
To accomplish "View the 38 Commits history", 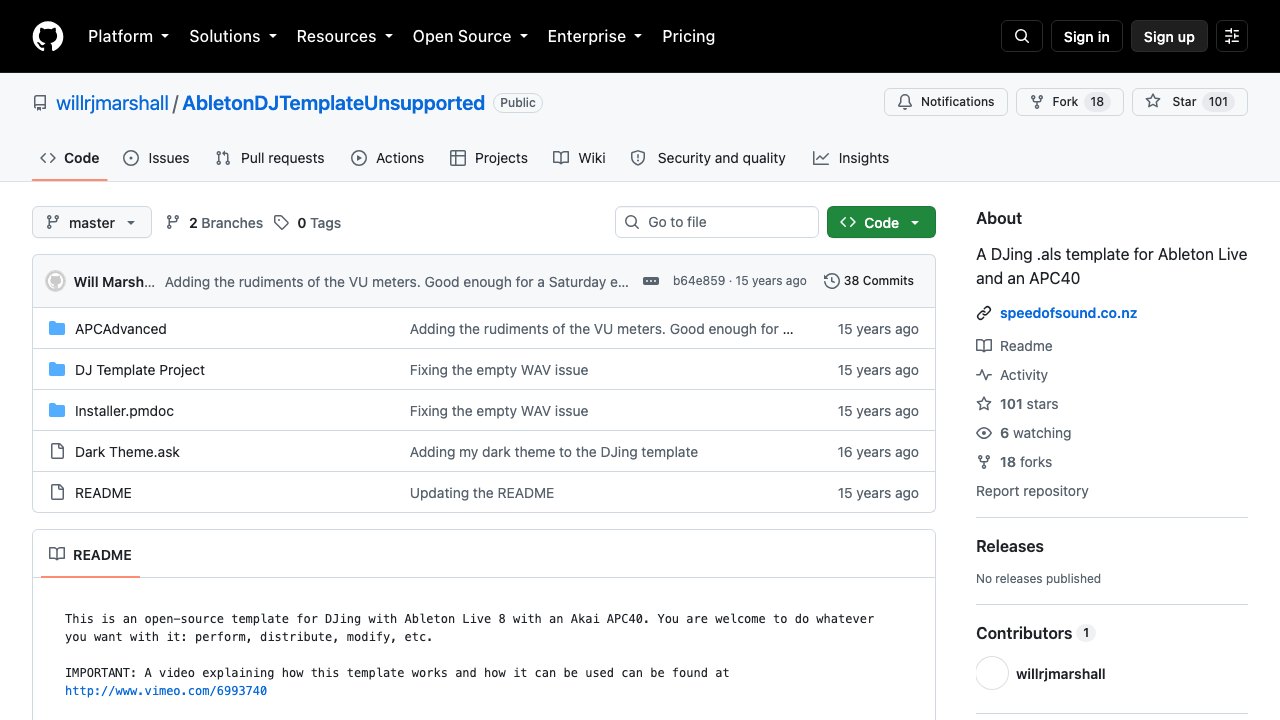I will (869, 281).
